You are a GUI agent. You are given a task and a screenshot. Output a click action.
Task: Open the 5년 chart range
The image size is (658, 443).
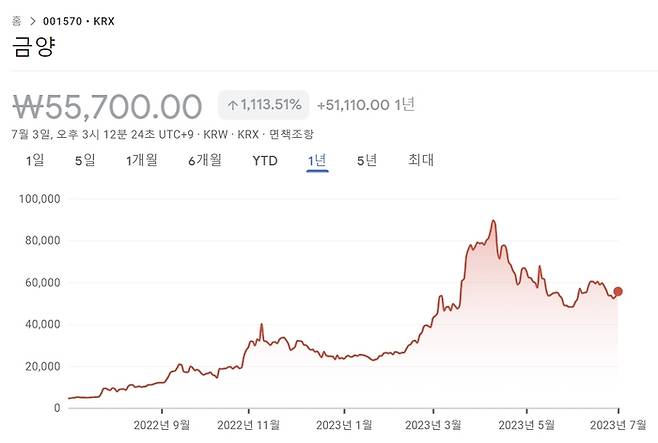367,160
